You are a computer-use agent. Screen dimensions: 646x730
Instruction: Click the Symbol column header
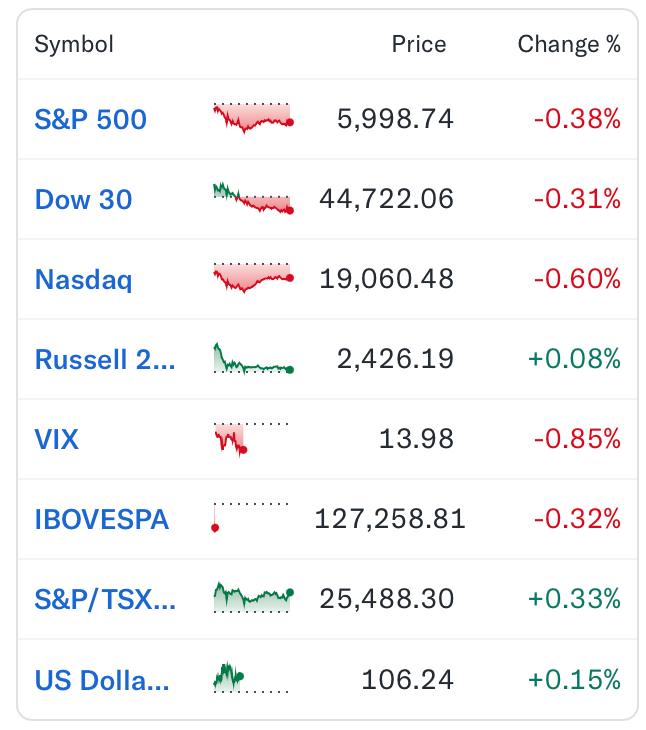74,45
